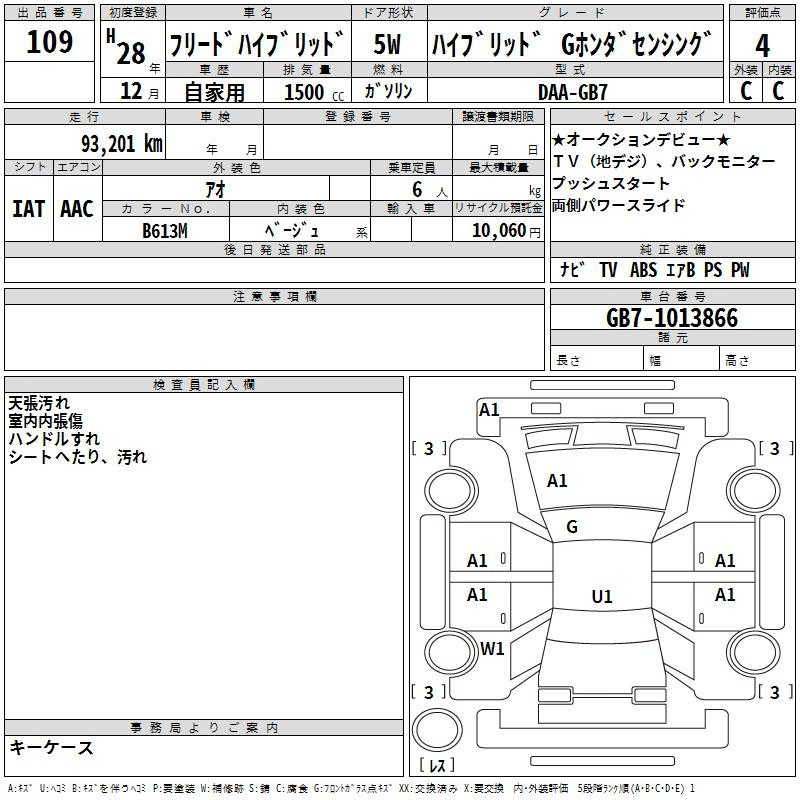Click shift type IAT
The width and height of the screenshot is (800, 800).
(x=28, y=209)
